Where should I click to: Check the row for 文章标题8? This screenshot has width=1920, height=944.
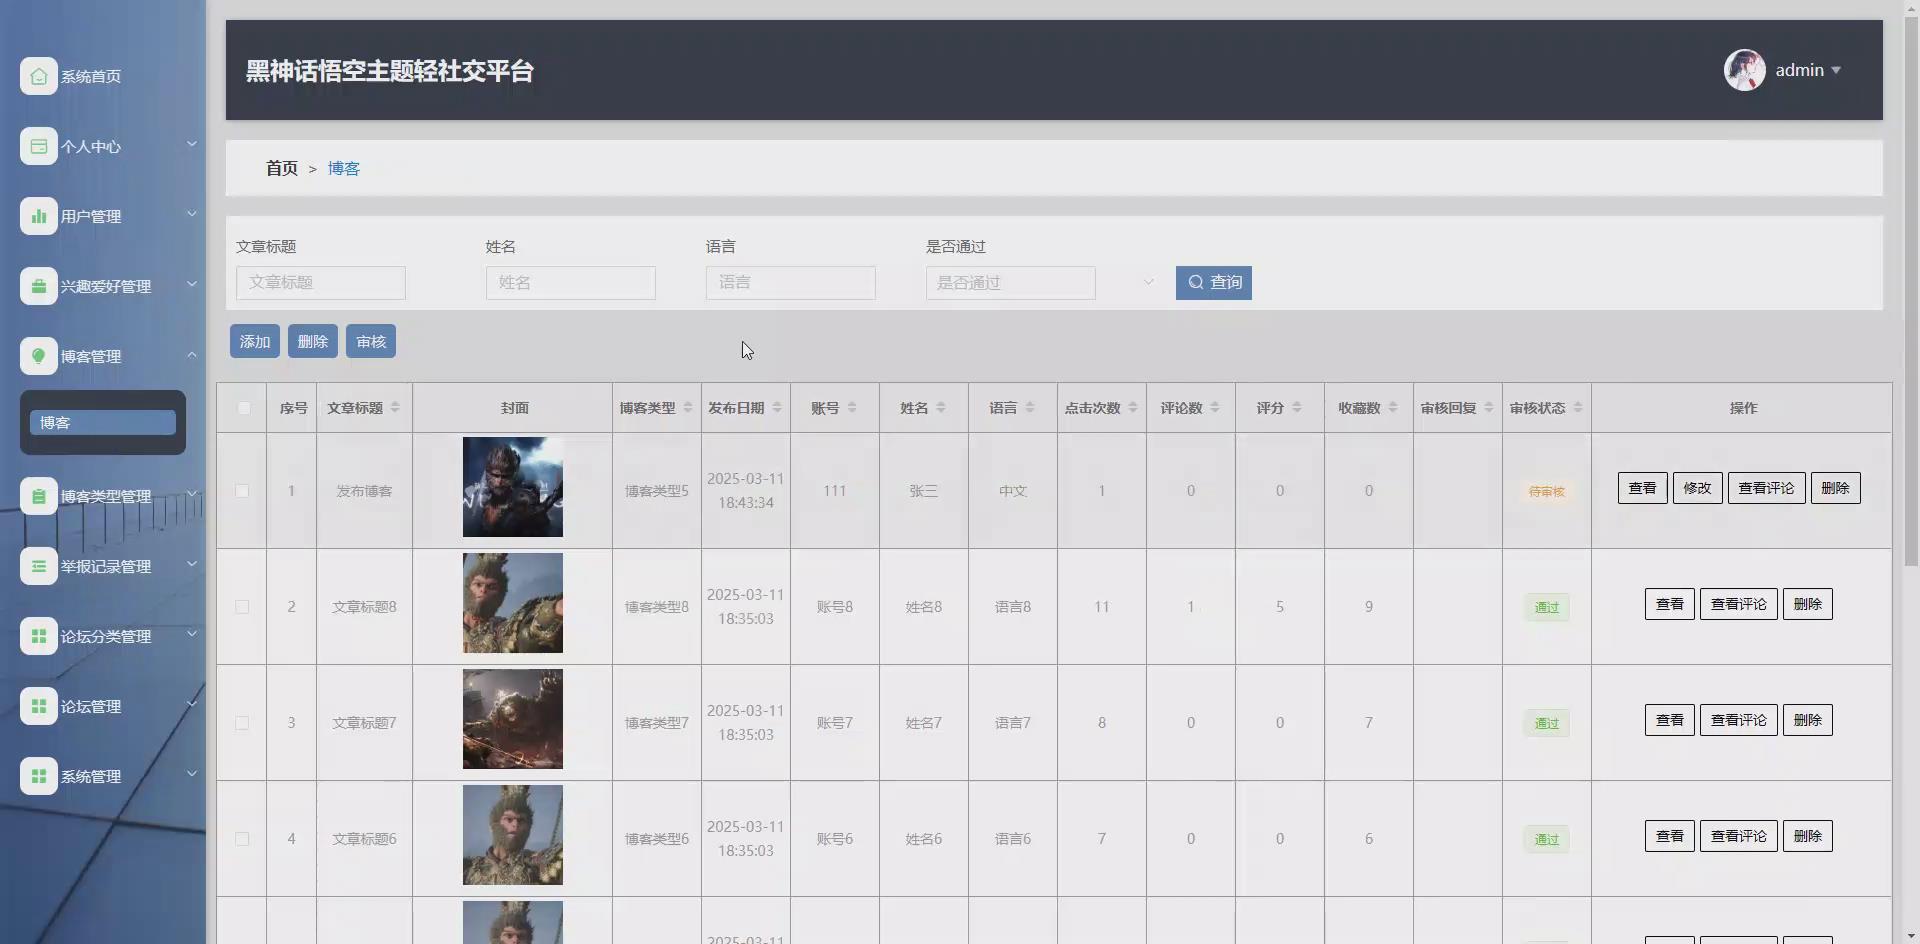click(x=242, y=607)
